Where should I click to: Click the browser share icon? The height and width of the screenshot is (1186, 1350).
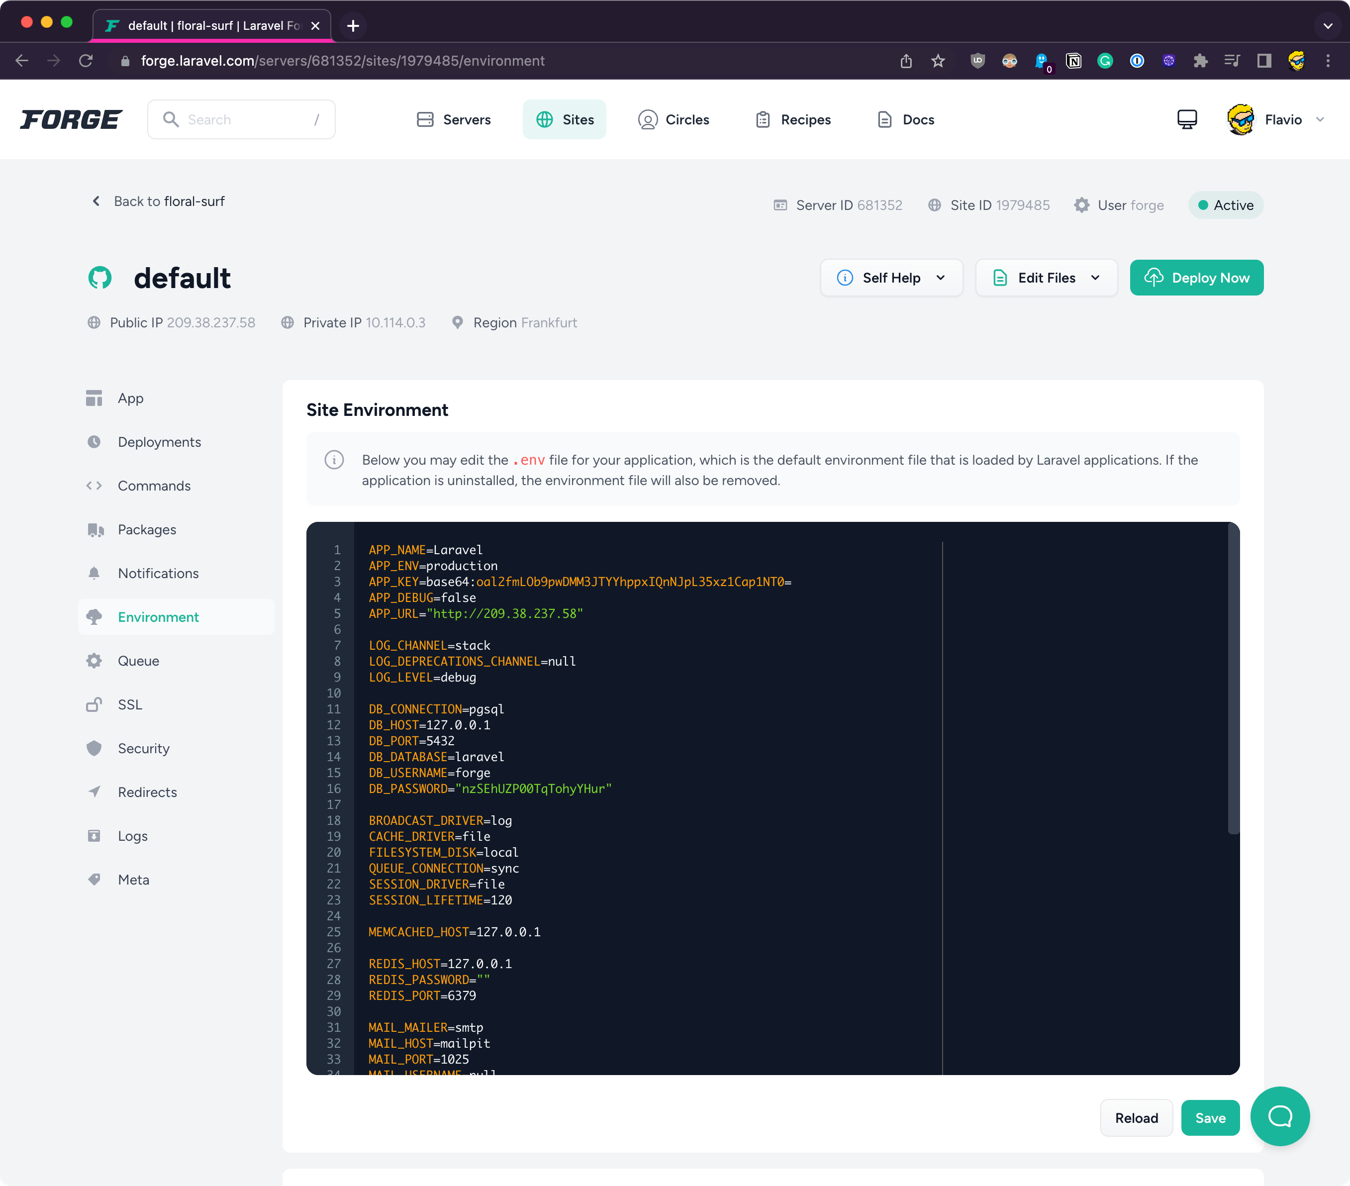pos(906,61)
